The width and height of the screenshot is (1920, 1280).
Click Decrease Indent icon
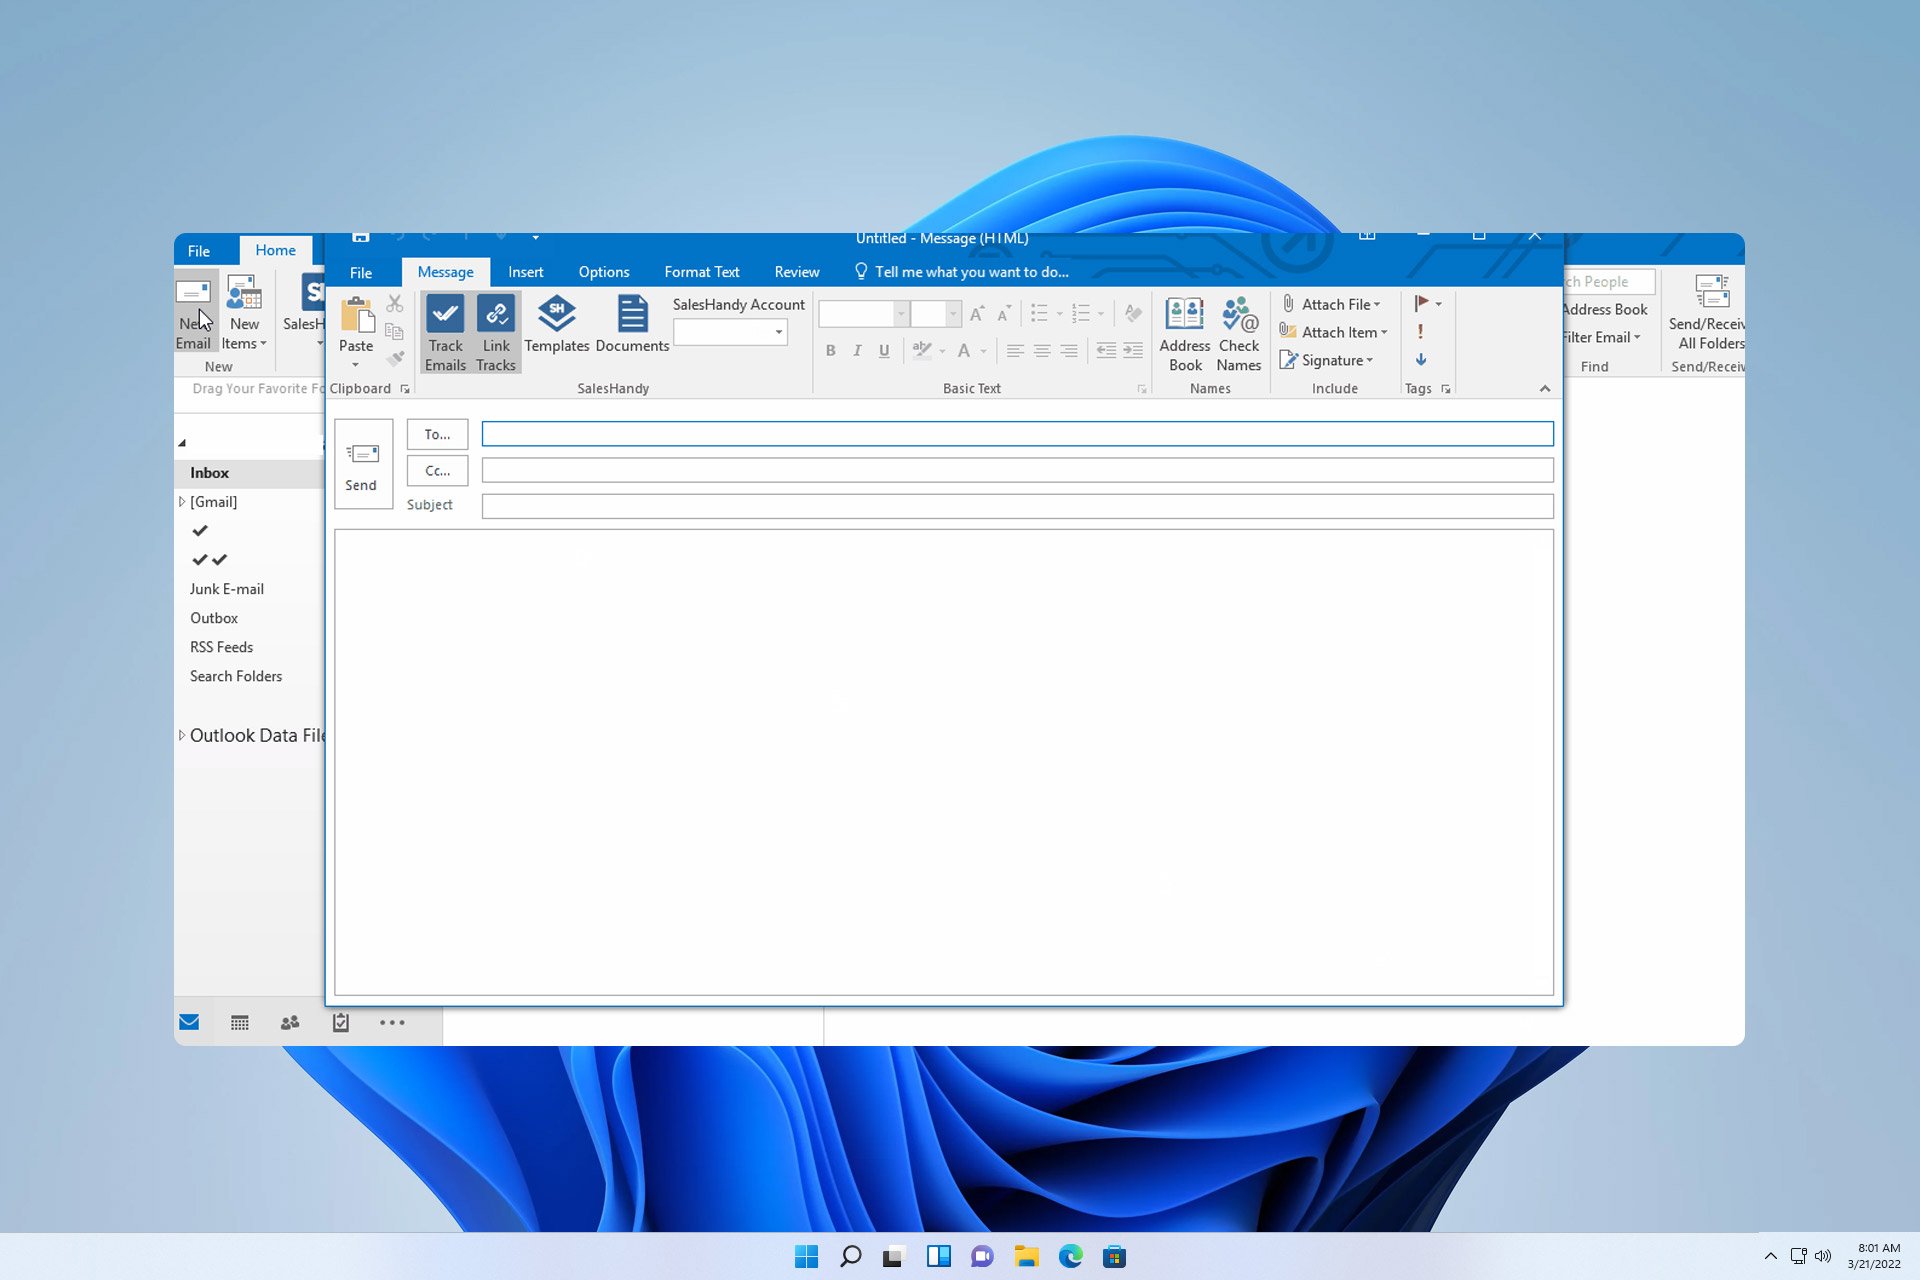(x=1106, y=350)
